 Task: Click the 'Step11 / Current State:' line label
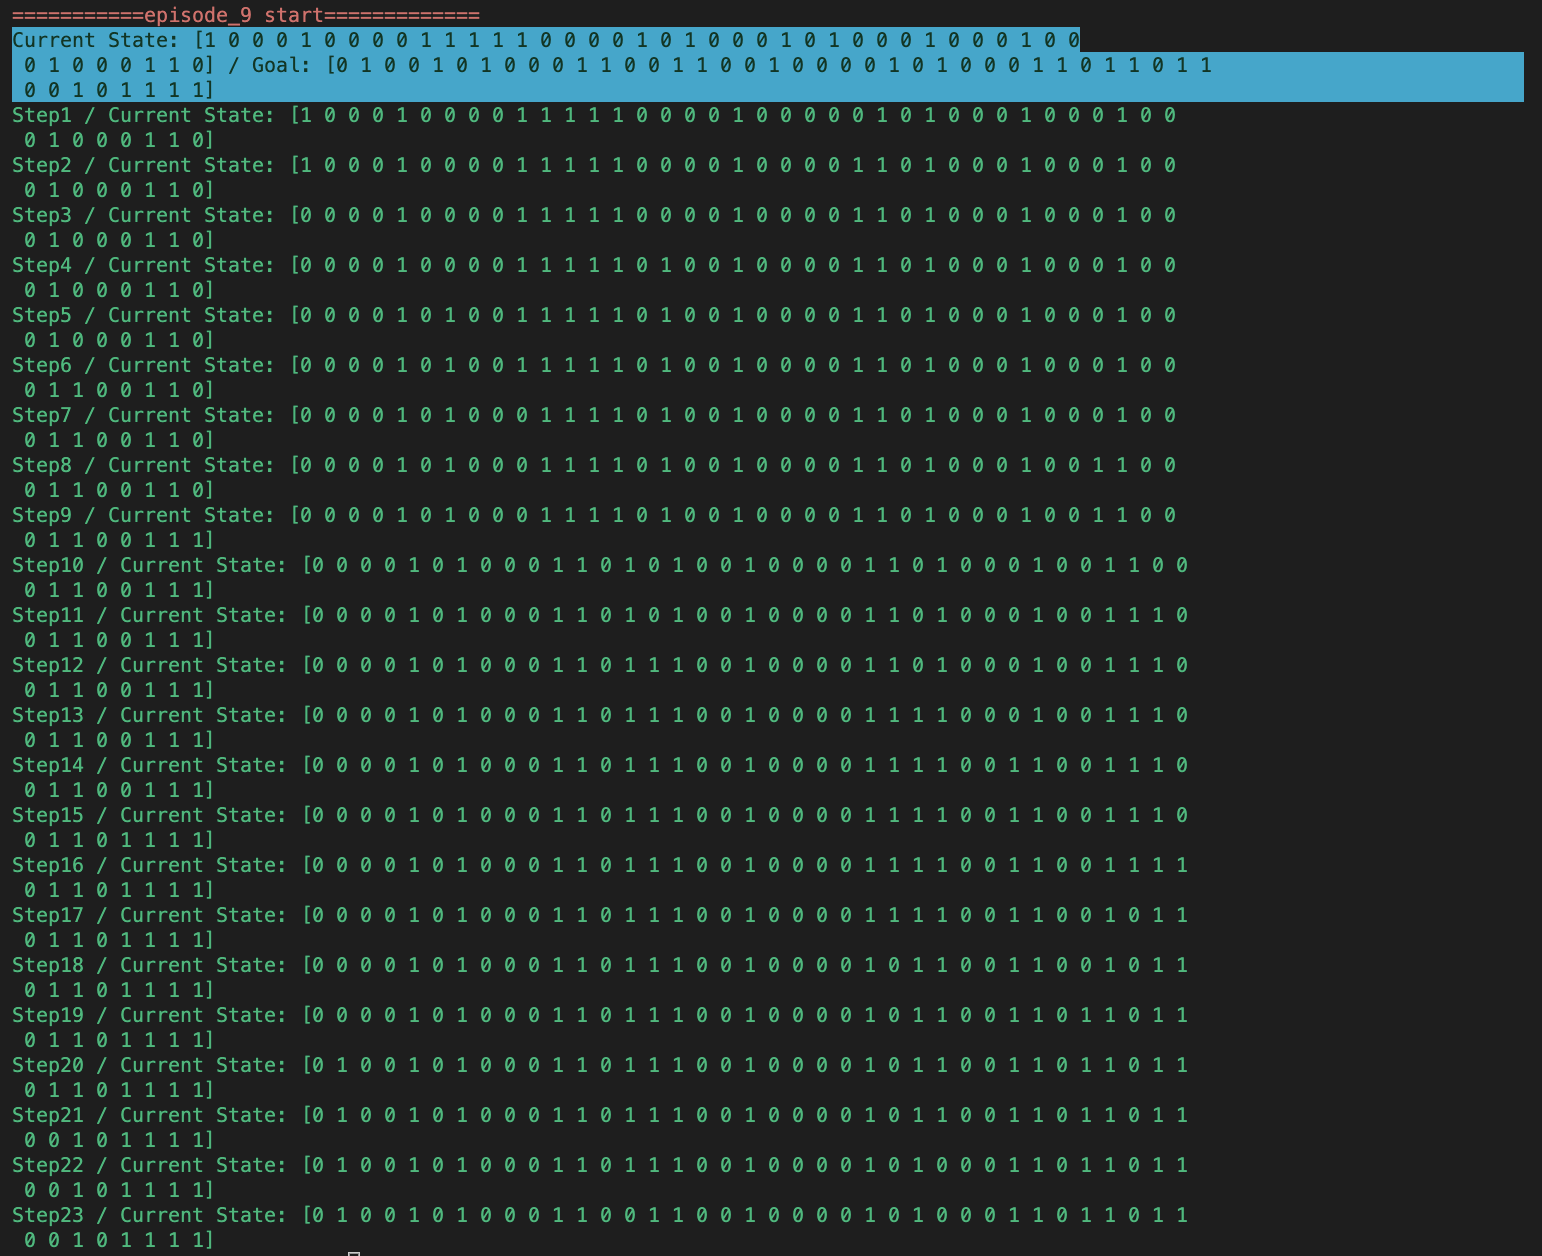[x=149, y=615]
